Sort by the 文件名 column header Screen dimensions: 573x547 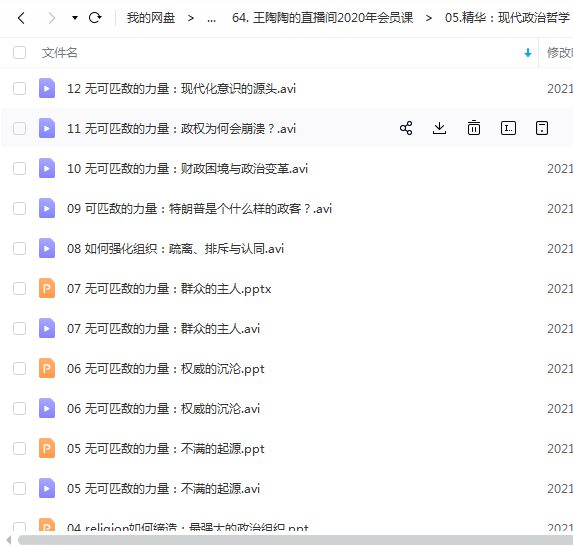[x=59, y=53]
